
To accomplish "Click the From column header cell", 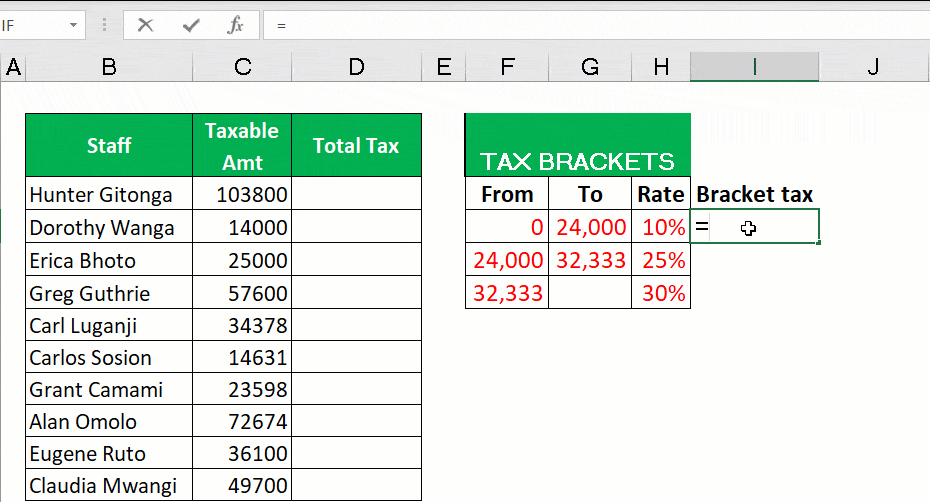I will (507, 193).
